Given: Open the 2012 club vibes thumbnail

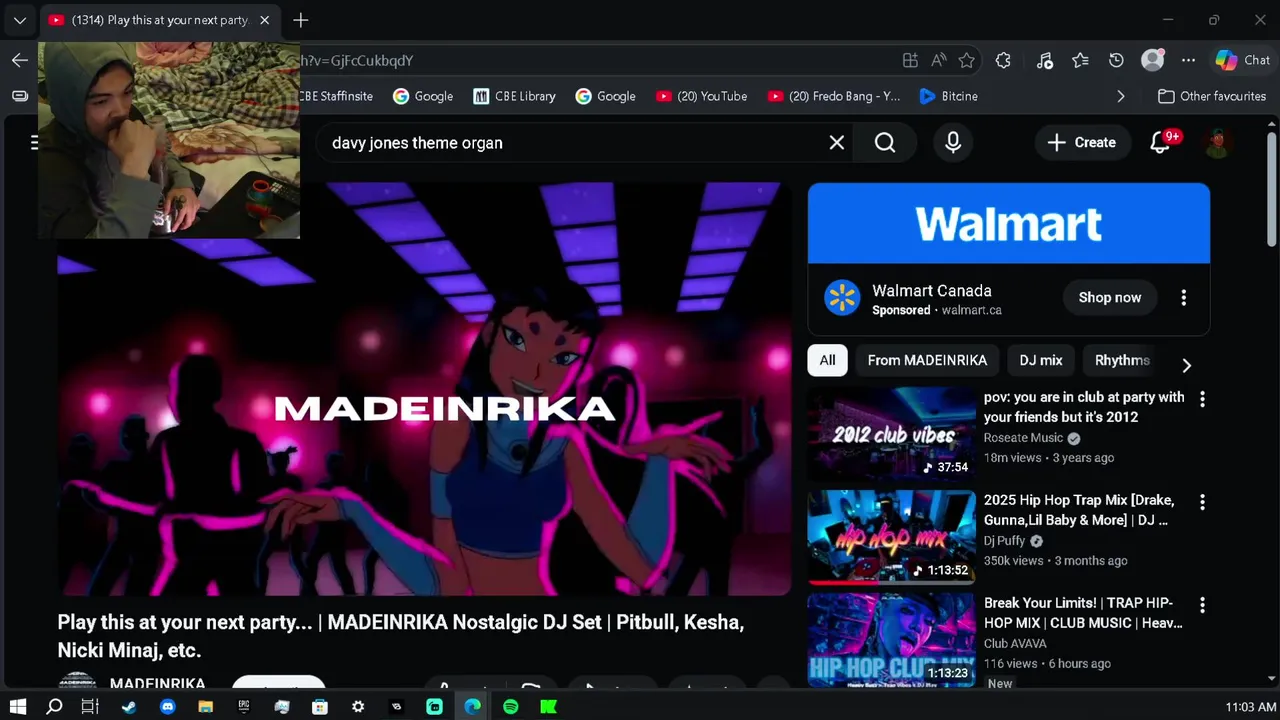Looking at the screenshot, I should (x=891, y=434).
